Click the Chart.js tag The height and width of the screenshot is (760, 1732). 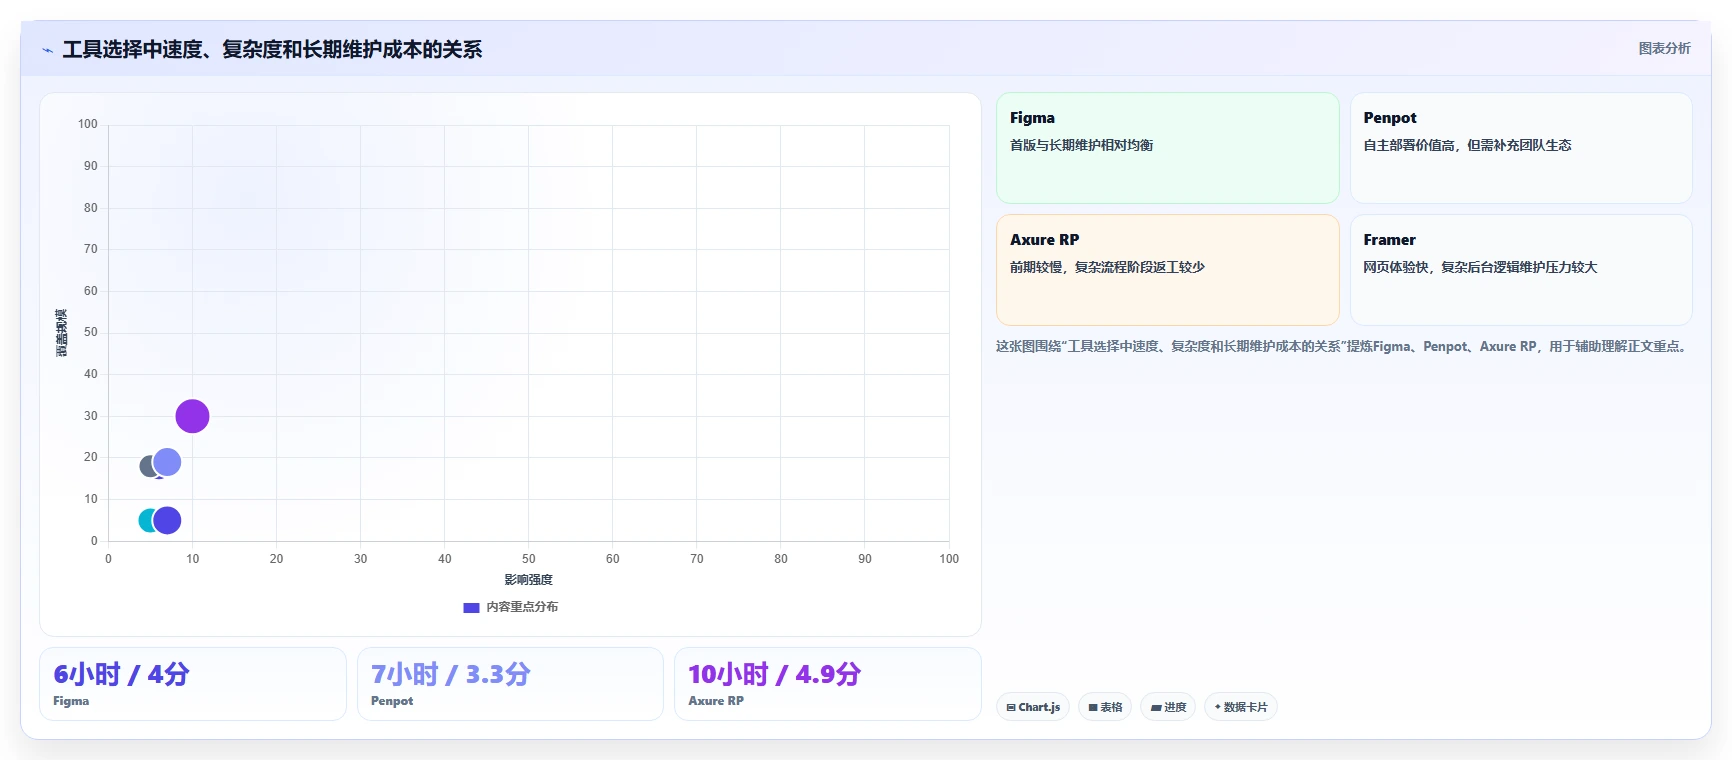1033,707
